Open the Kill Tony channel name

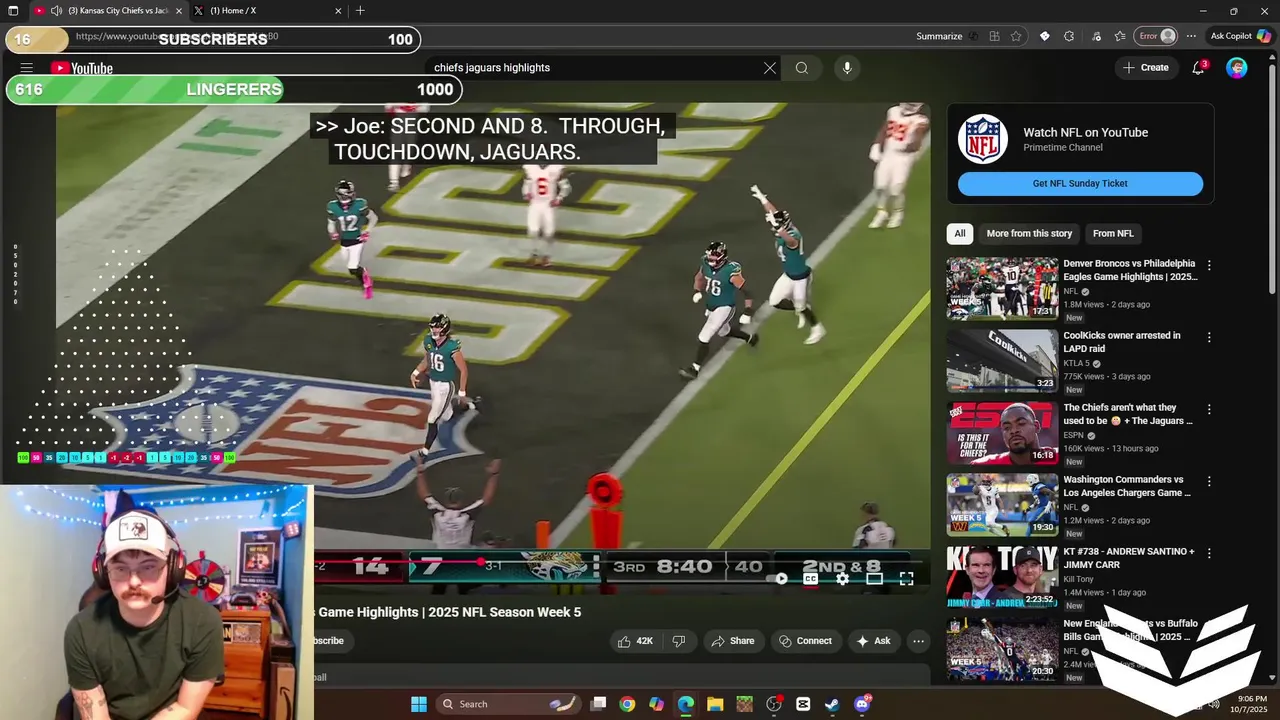(1080, 579)
